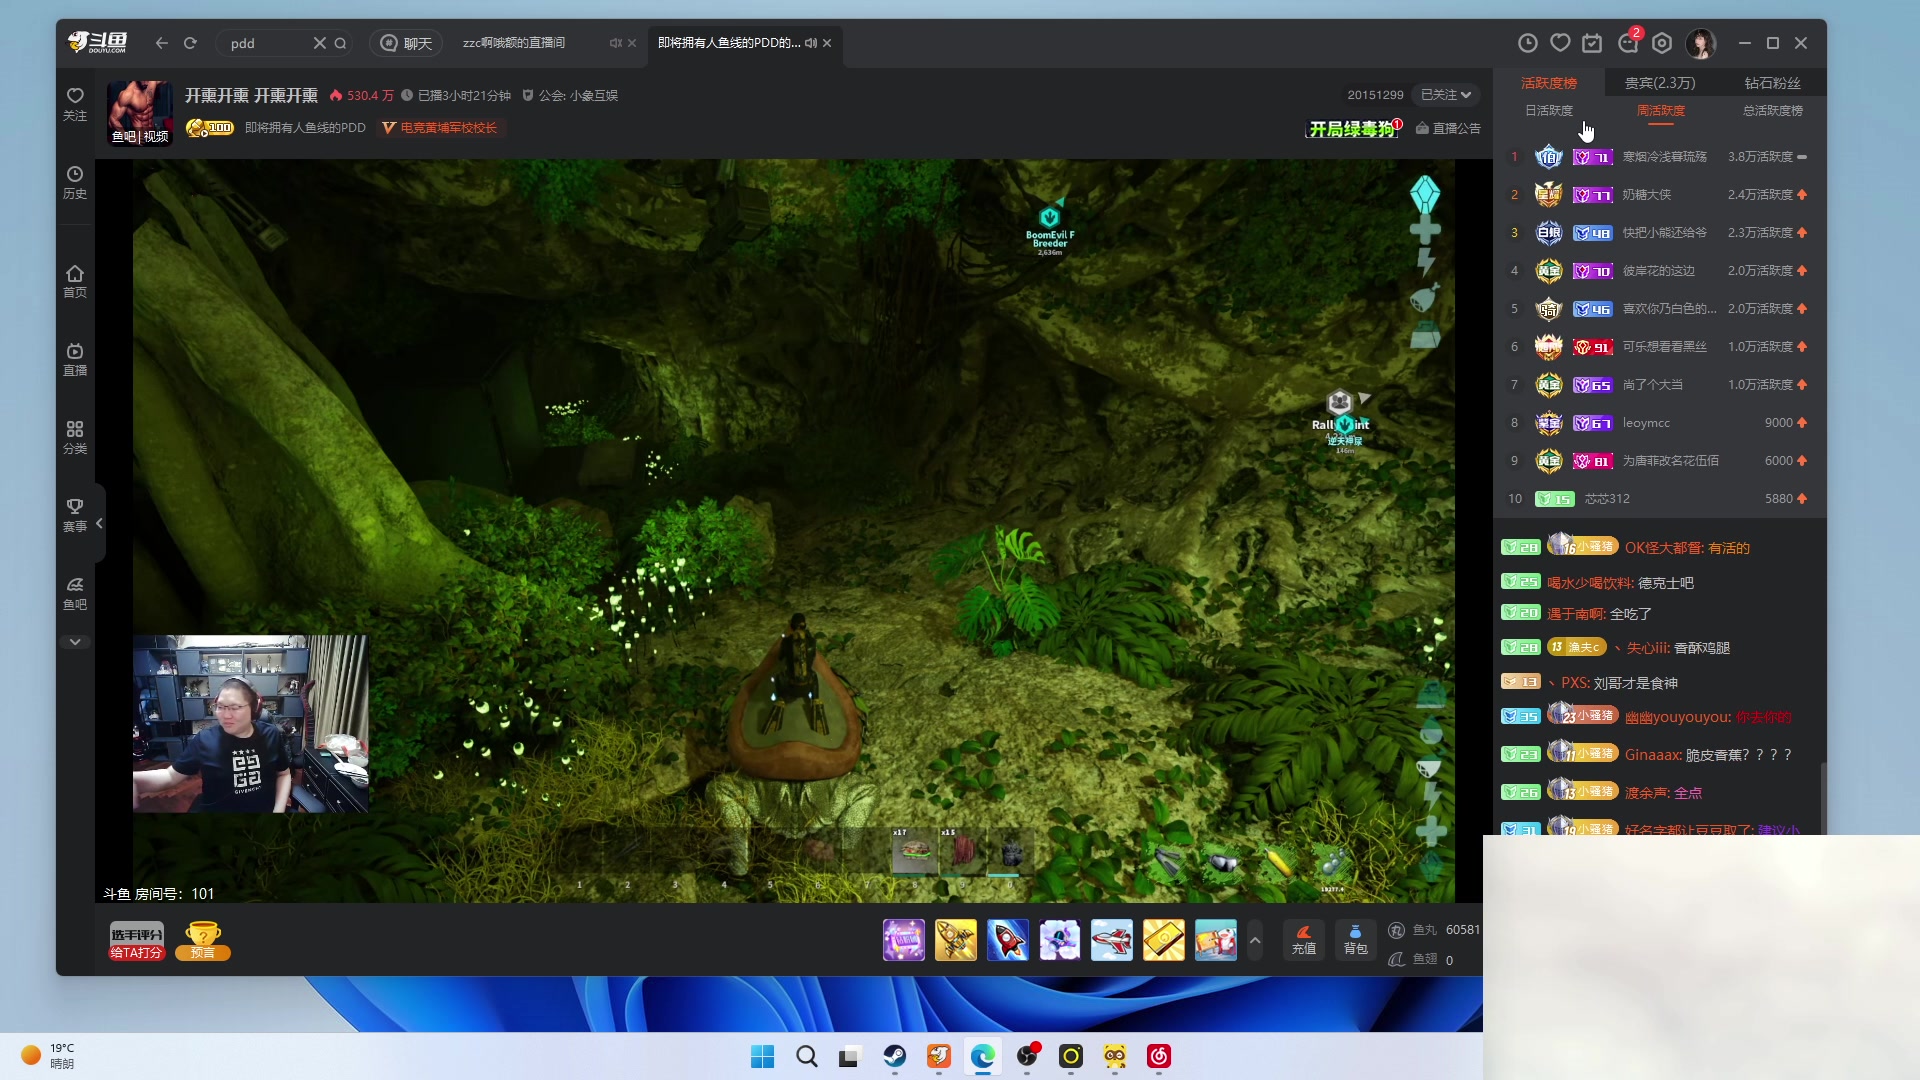Image resolution: width=1920 pixels, height=1080 pixels.
Task: Send the purple banner gift
Action: (x=904, y=941)
